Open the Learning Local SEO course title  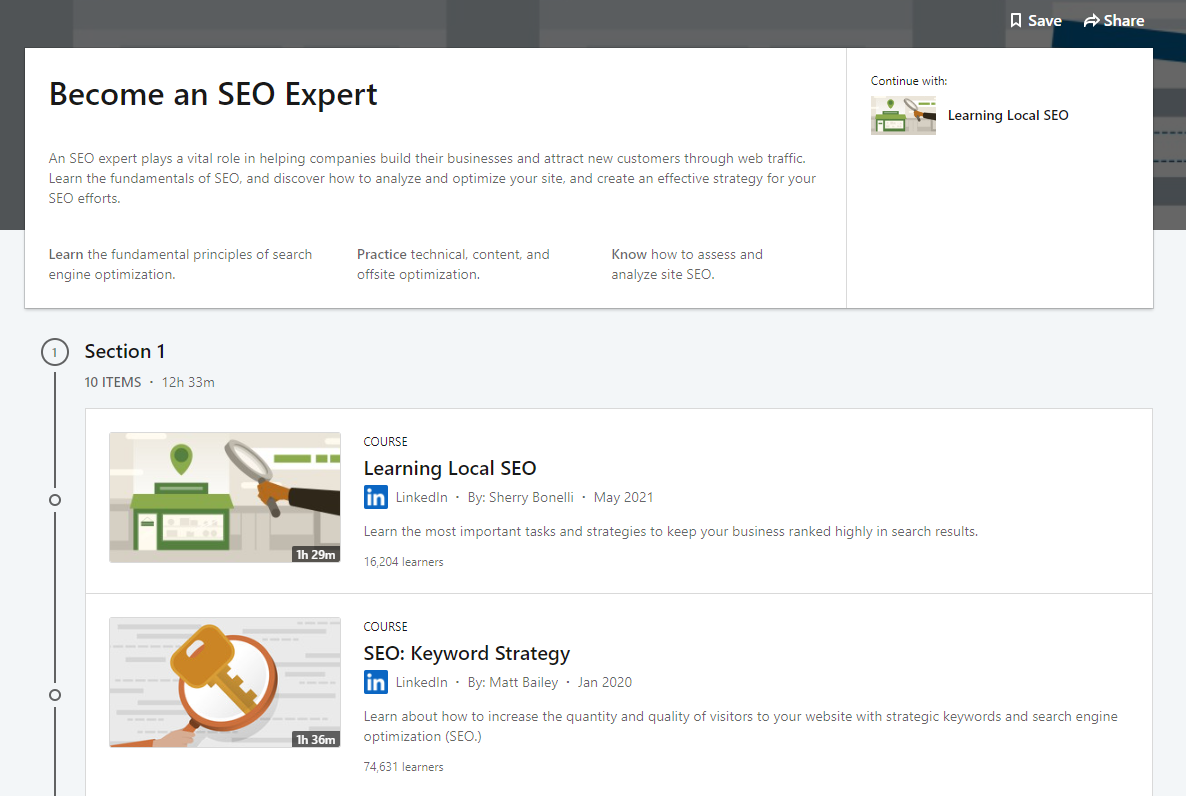(x=449, y=468)
